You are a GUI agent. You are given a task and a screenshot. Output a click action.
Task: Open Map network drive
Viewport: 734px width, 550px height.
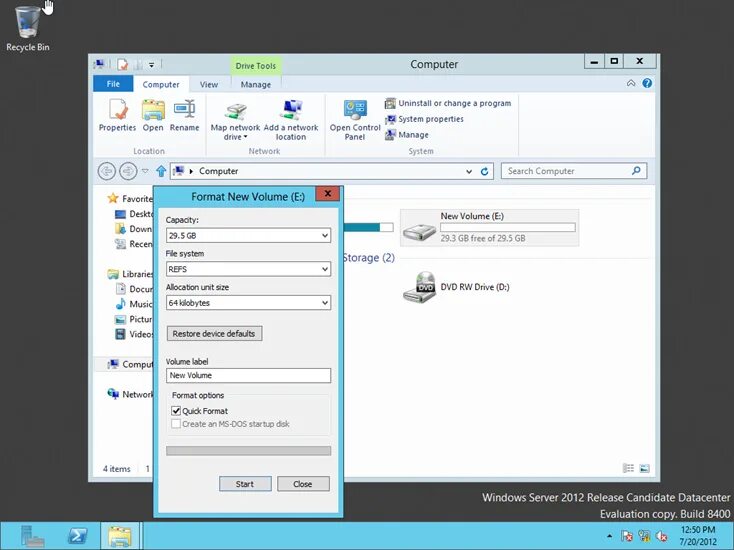click(x=235, y=119)
